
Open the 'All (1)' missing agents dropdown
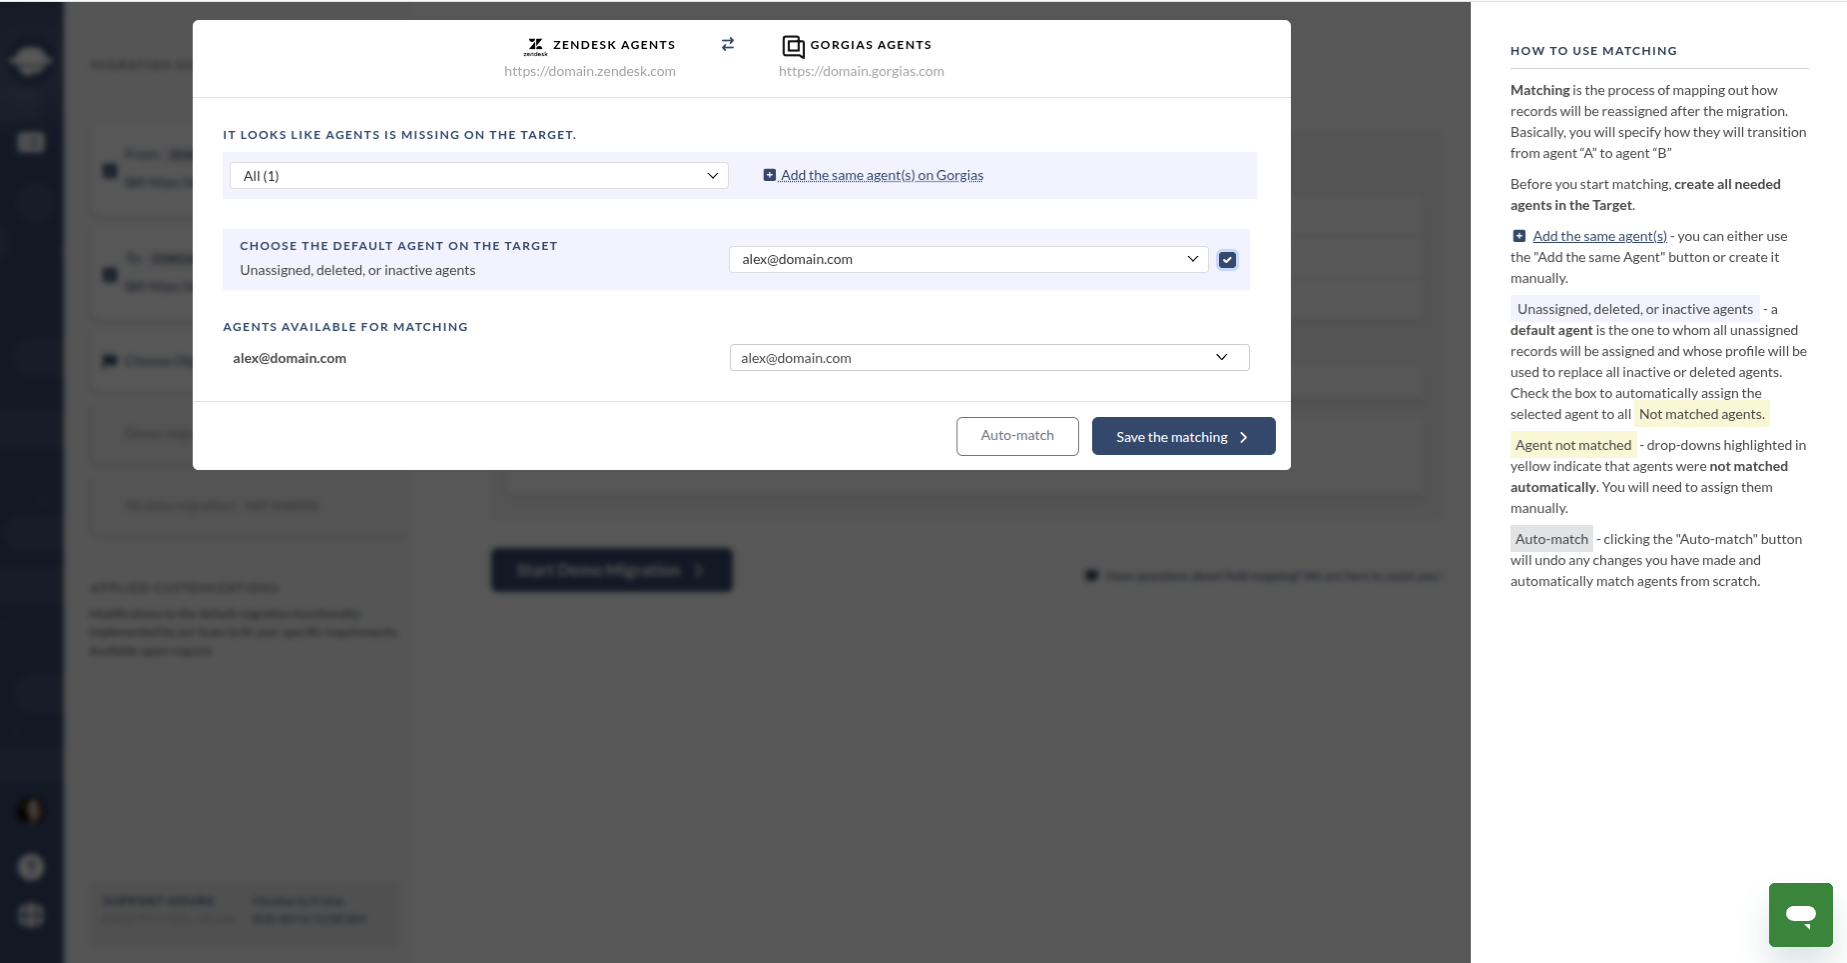point(479,176)
